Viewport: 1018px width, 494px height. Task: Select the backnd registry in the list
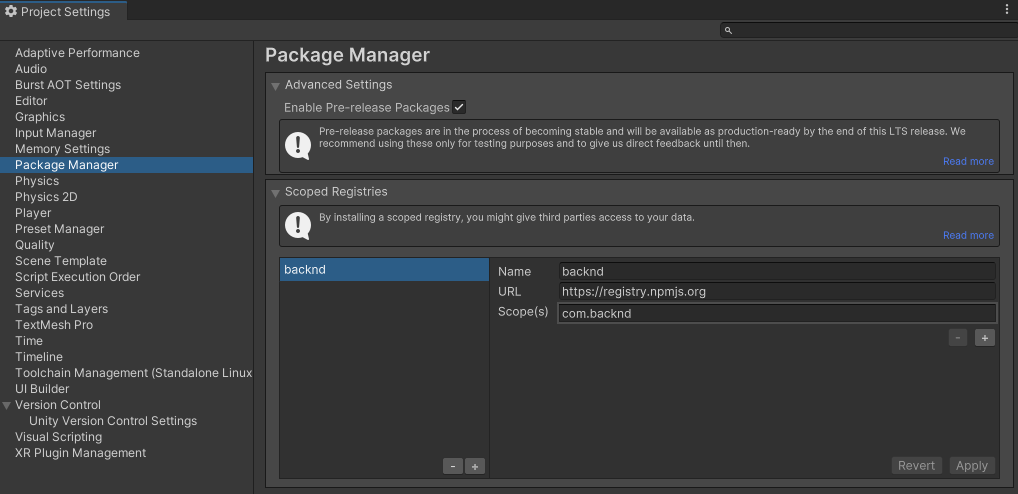pyautogui.click(x=383, y=270)
